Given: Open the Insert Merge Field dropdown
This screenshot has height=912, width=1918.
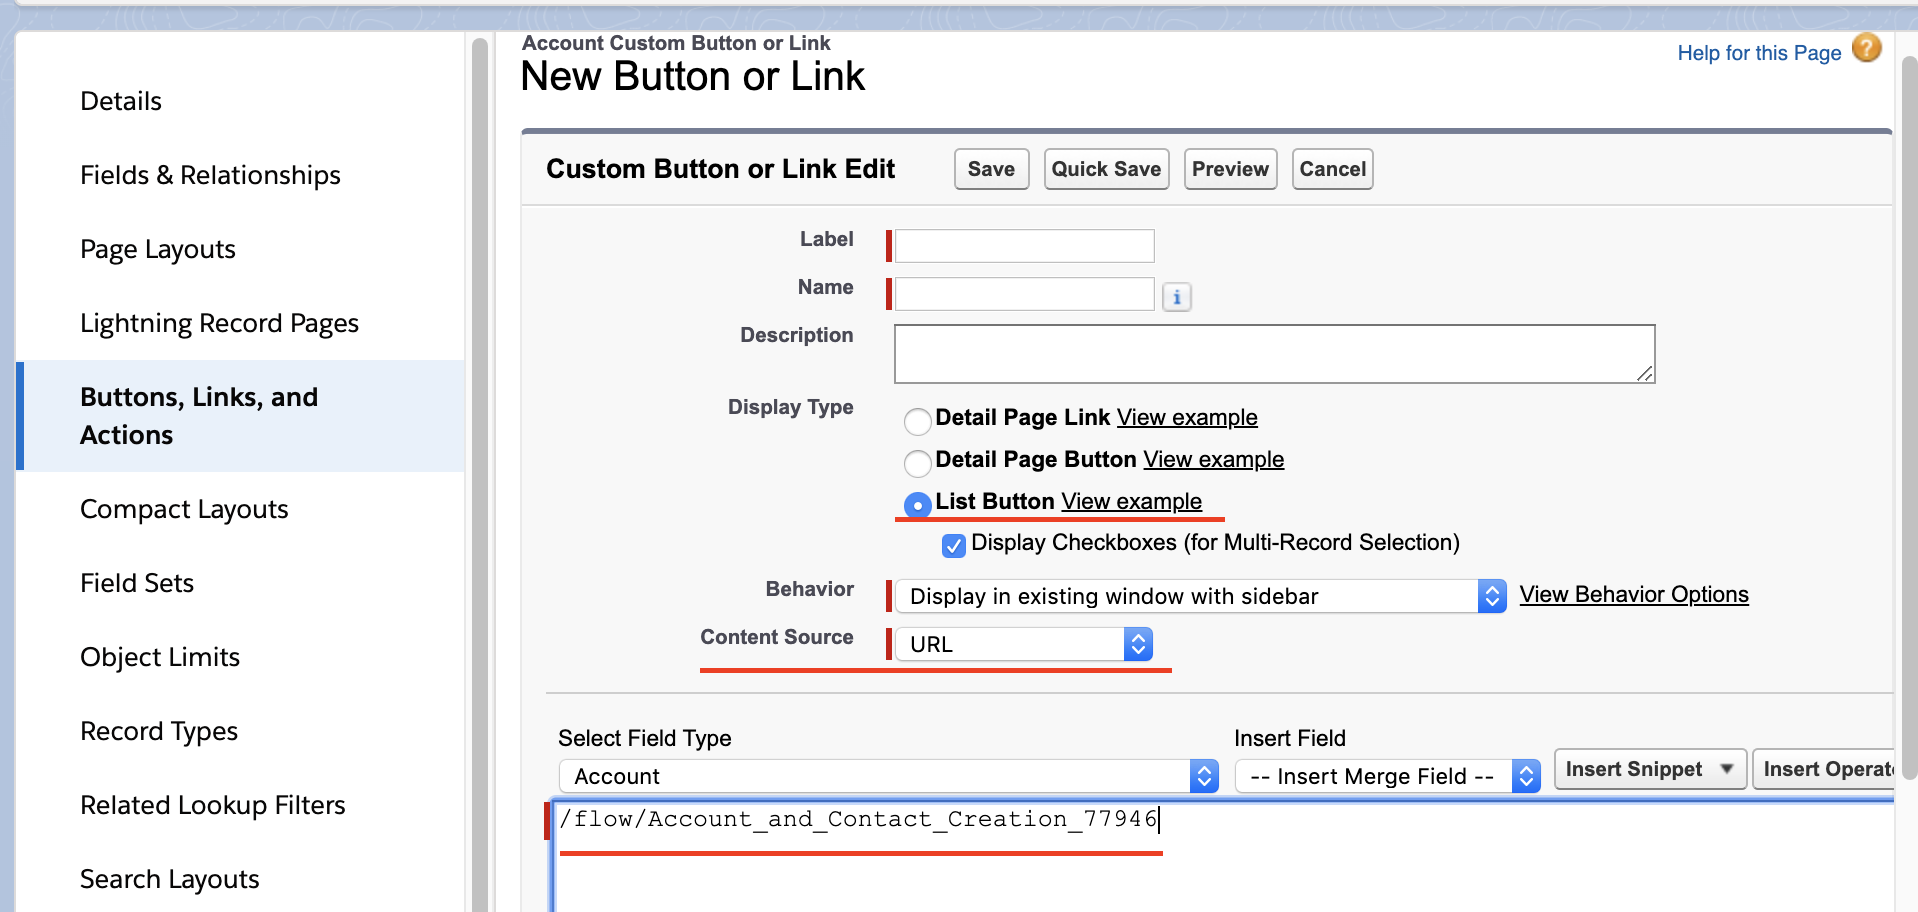Looking at the screenshot, I should point(1387,777).
